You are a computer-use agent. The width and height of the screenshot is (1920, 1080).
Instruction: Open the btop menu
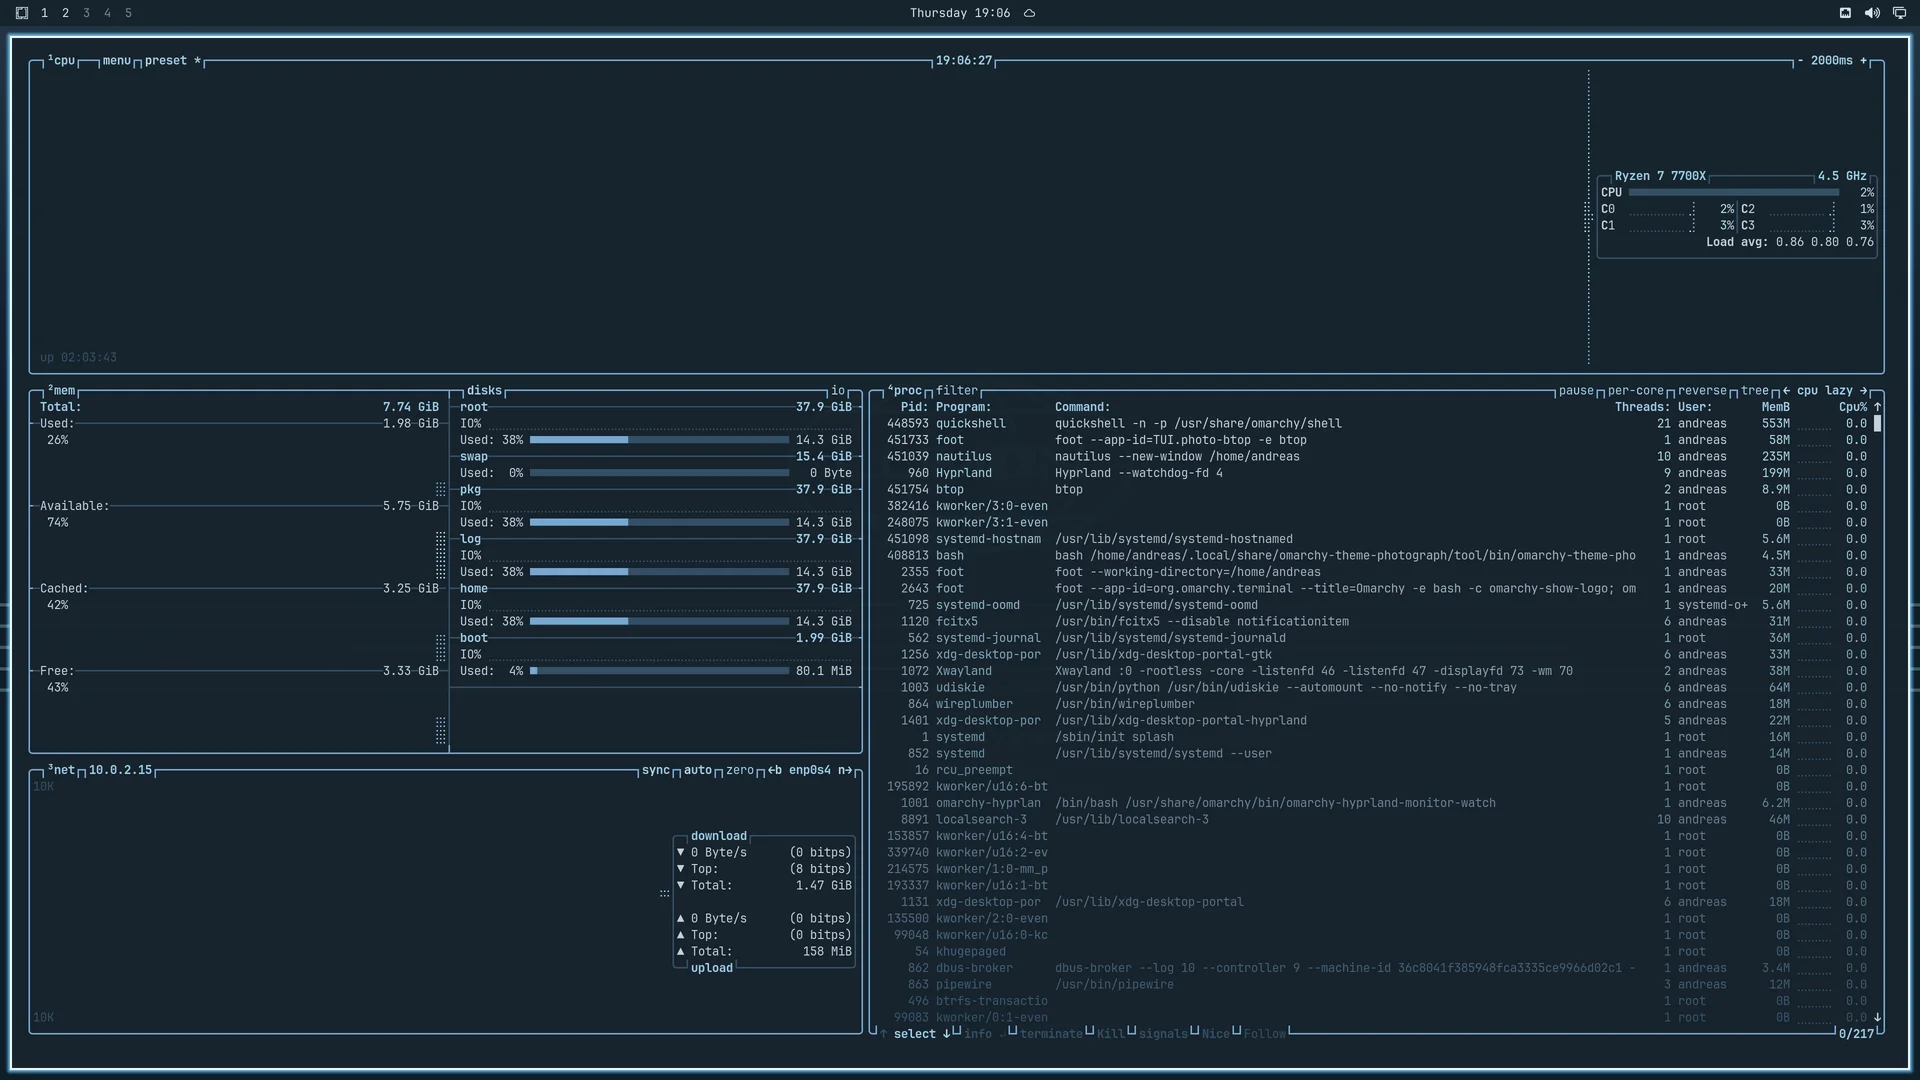(117, 61)
